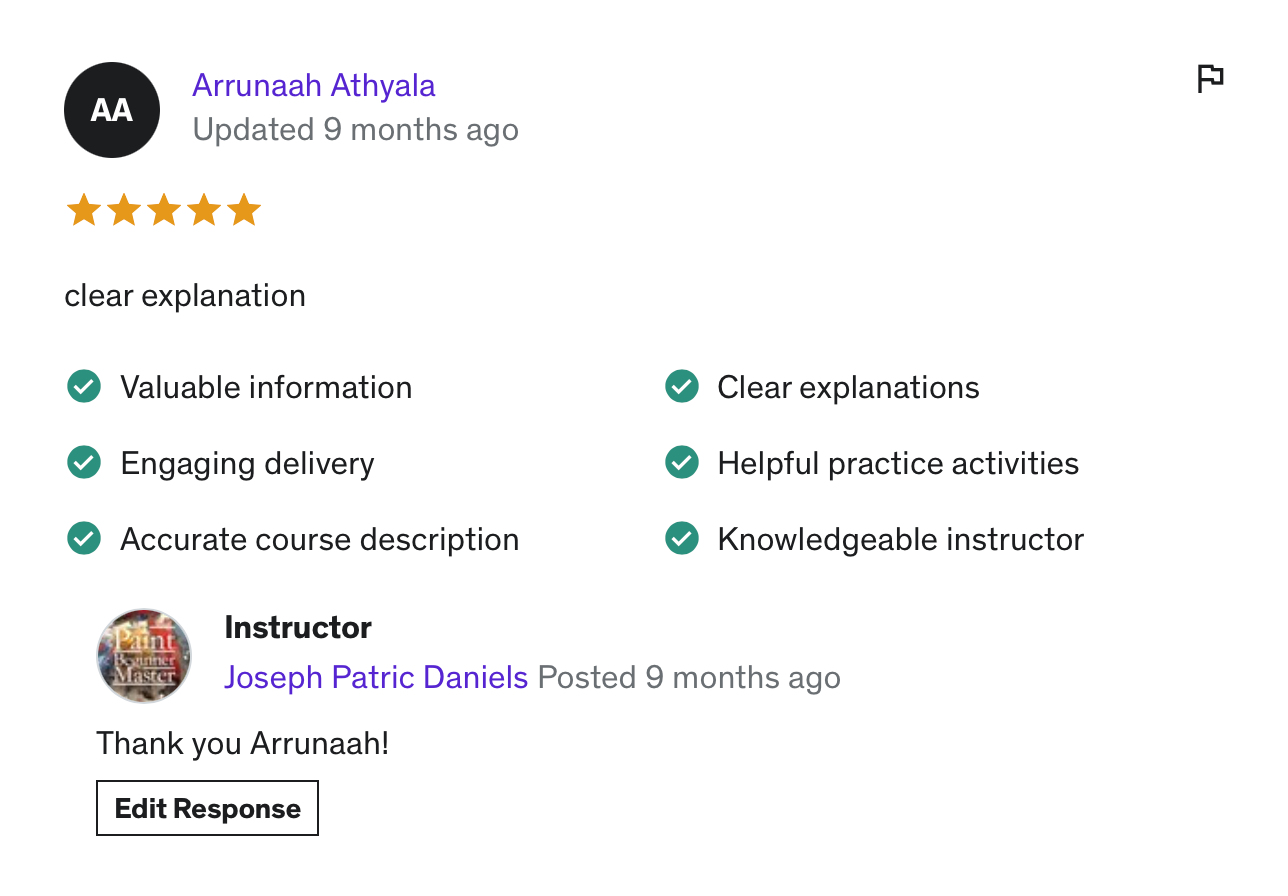This screenshot has height=896, width=1288.
Task: Click the Clear explanations check icon
Action: (x=682, y=386)
